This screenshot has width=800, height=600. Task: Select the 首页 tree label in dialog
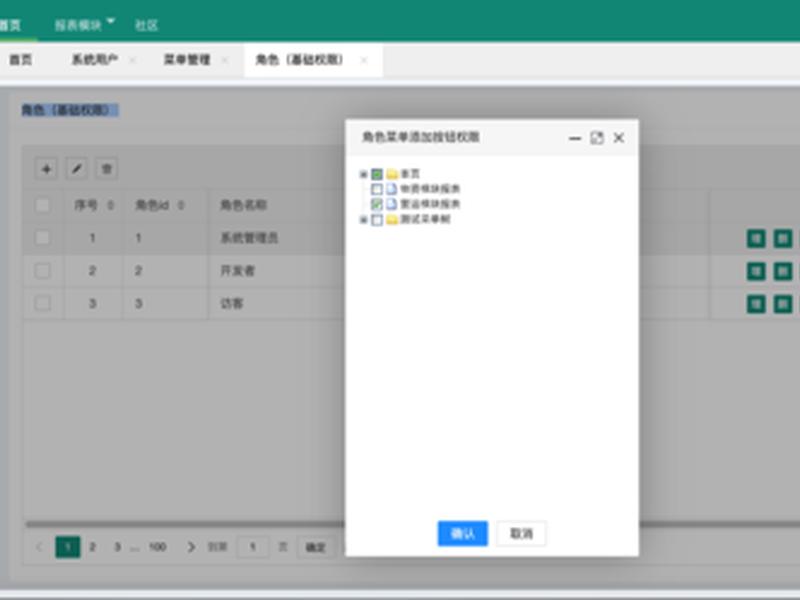410,174
